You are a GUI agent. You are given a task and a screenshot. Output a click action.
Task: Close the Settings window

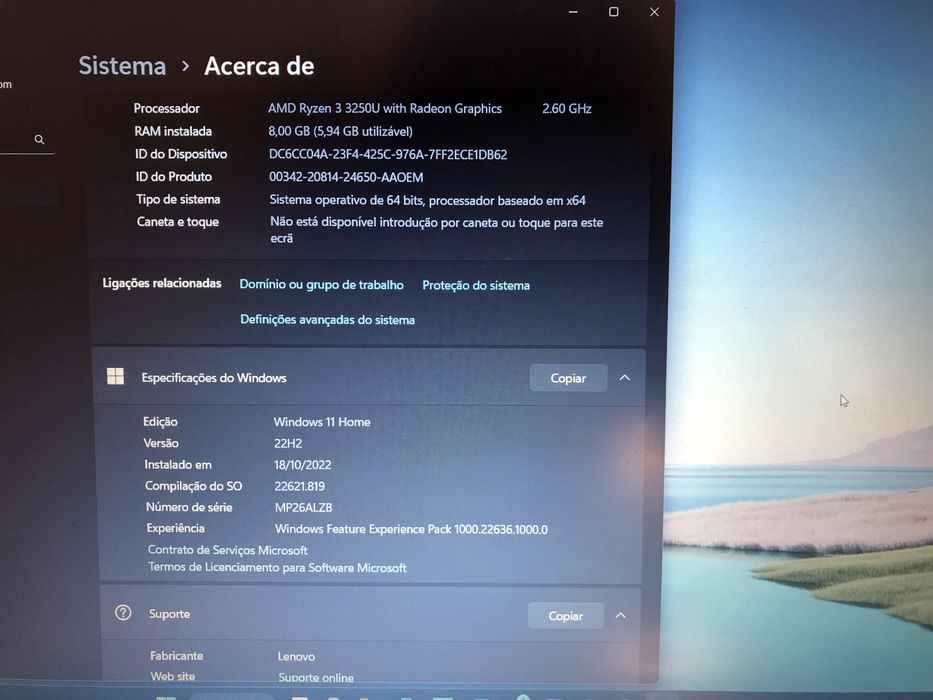(x=654, y=12)
